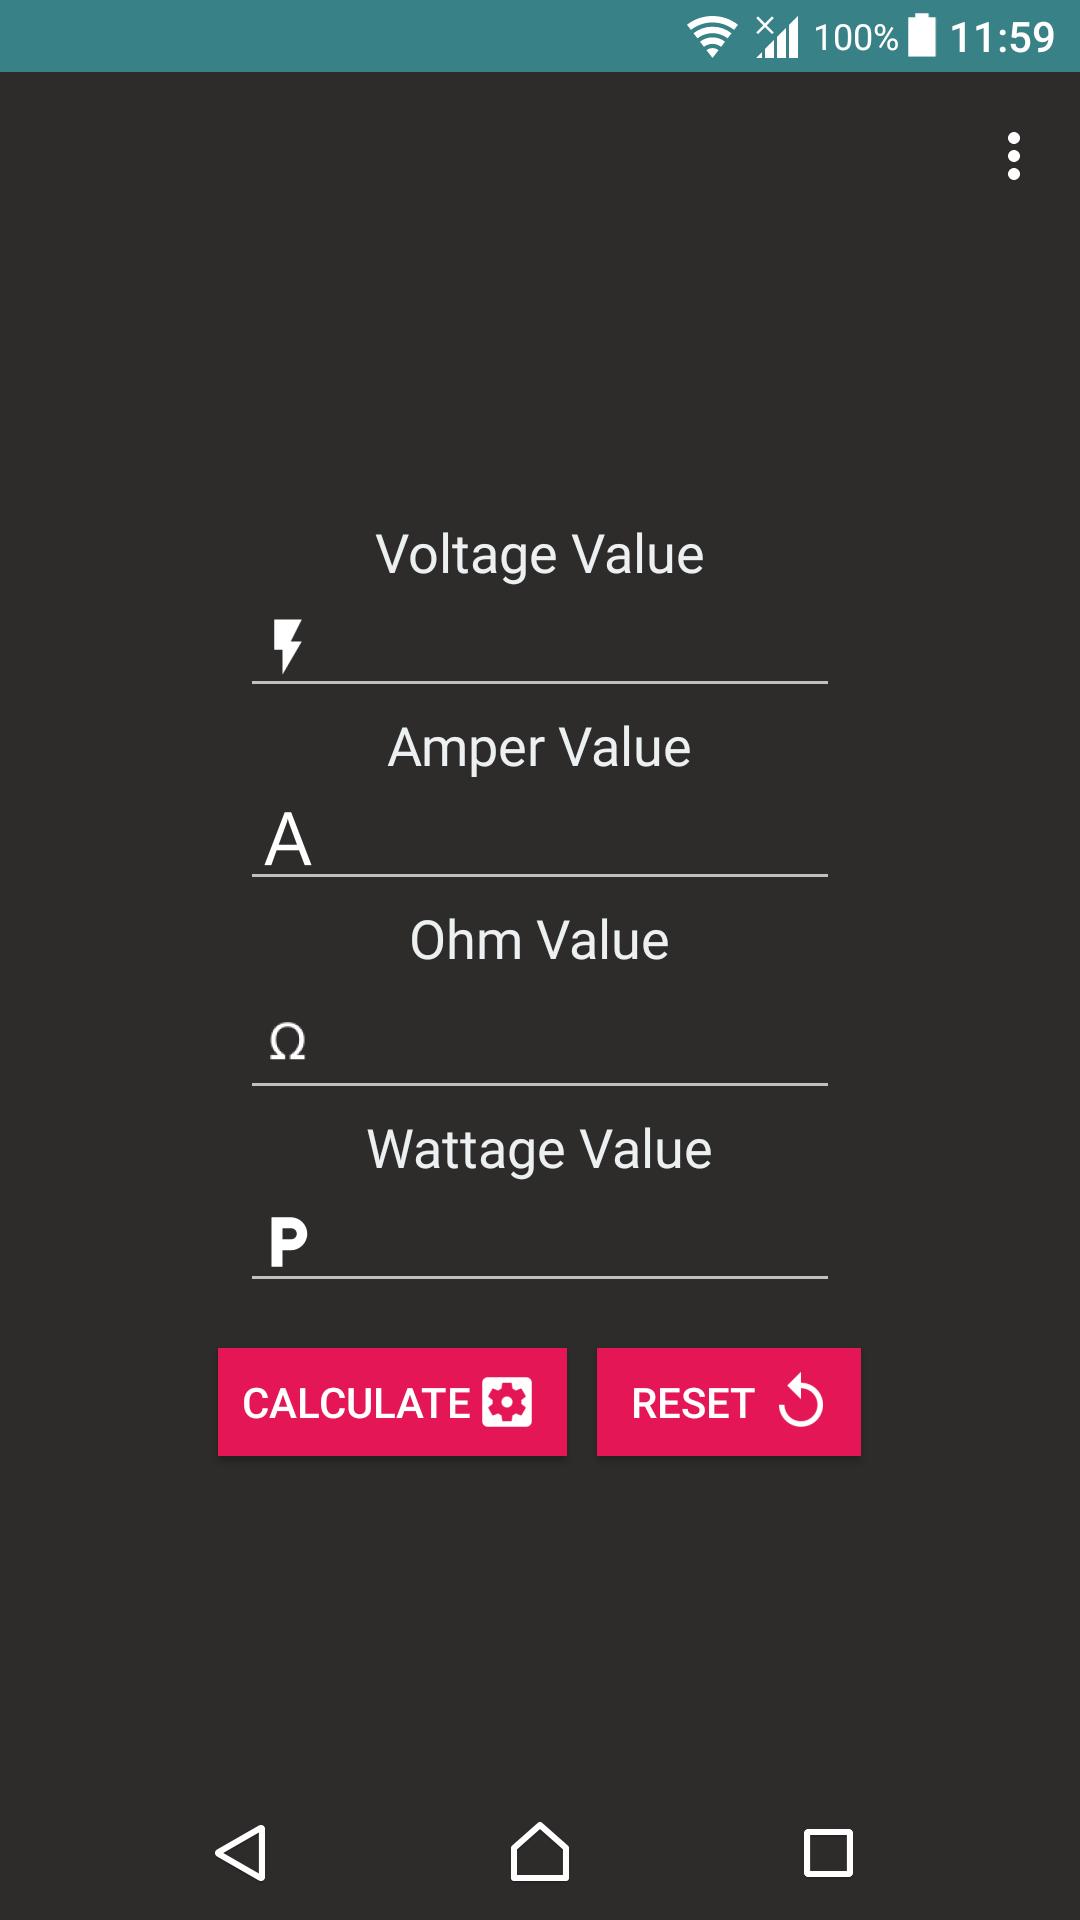Image resolution: width=1080 pixels, height=1920 pixels.
Task: Tap the omega ohm symbol icon
Action: tap(288, 1041)
